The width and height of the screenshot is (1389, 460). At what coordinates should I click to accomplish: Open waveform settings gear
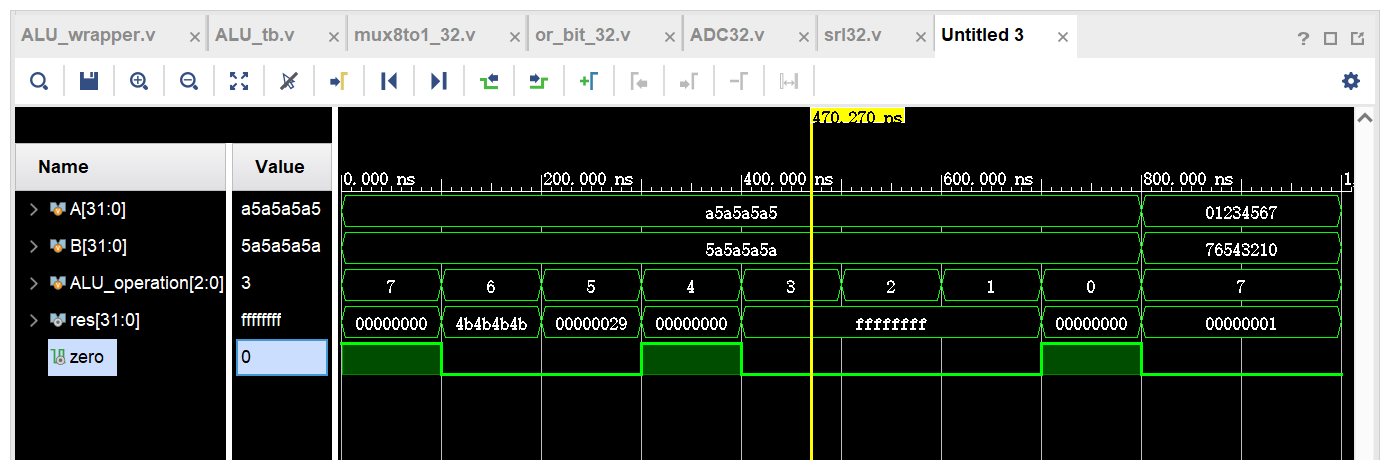click(x=1351, y=81)
